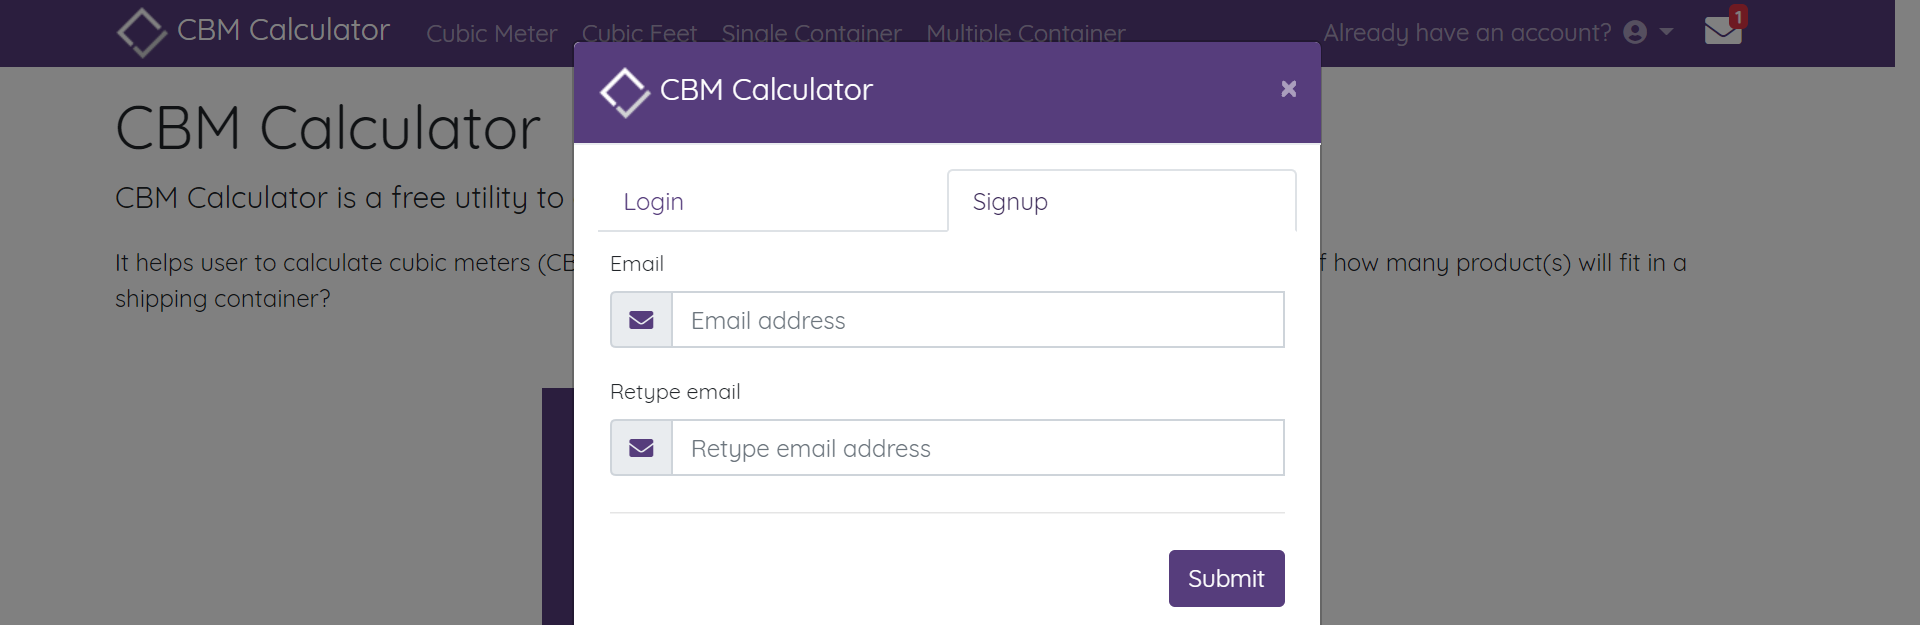The image size is (1920, 625).
Task: Focus the Email address input field
Action: pyautogui.click(x=978, y=320)
